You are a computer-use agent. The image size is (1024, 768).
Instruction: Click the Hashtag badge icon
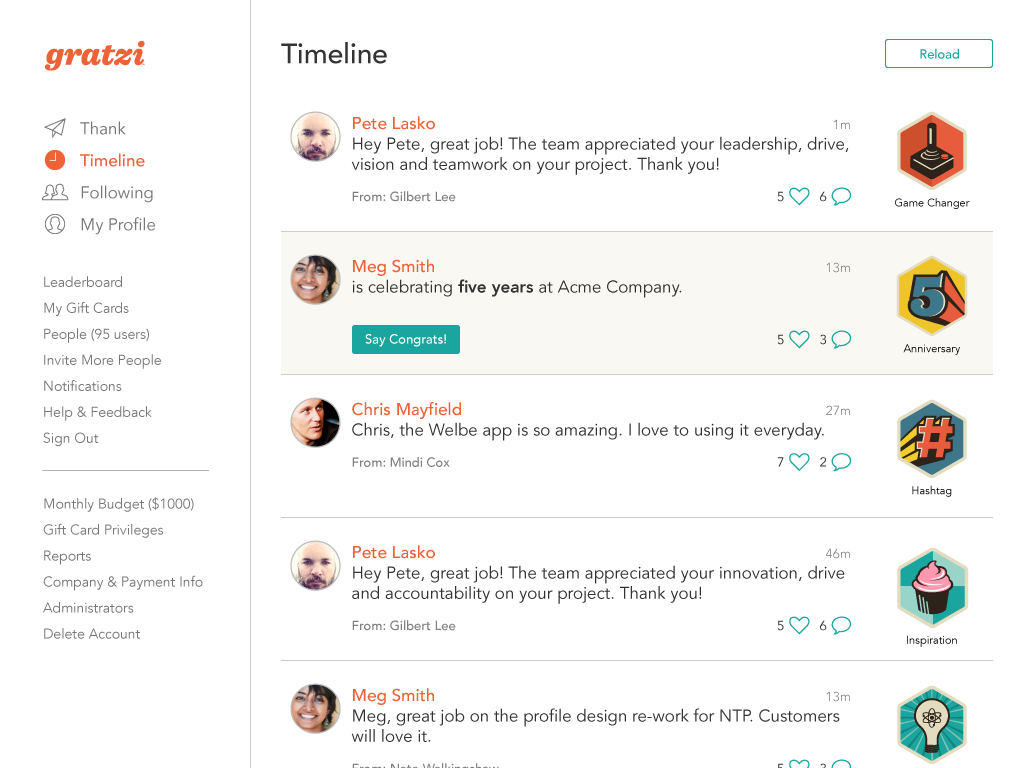[932, 439]
